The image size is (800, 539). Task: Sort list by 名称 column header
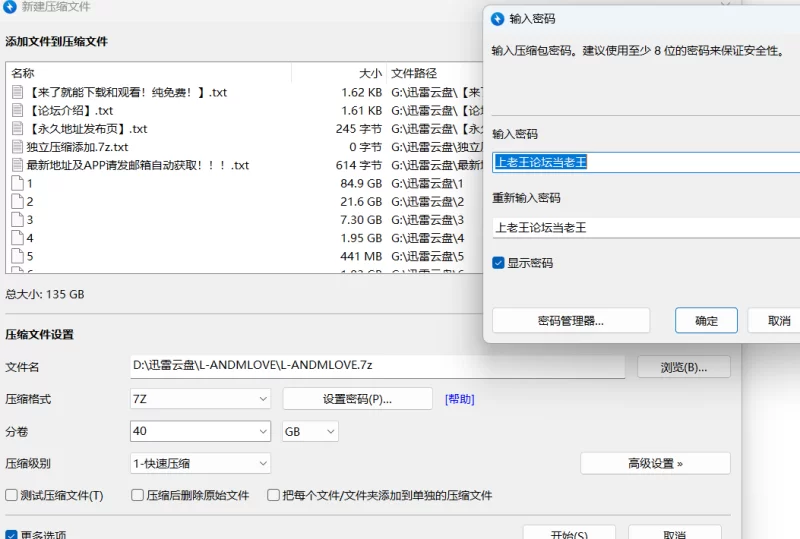[150, 73]
